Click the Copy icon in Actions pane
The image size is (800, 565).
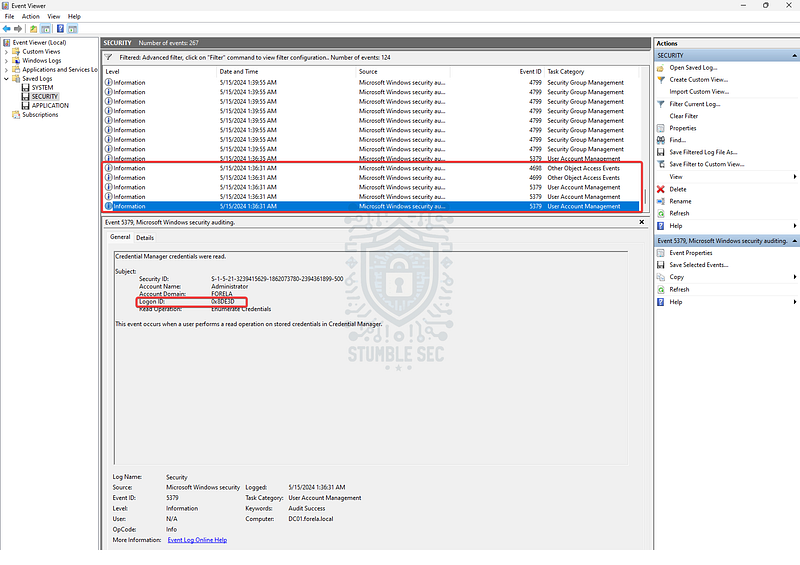point(661,277)
